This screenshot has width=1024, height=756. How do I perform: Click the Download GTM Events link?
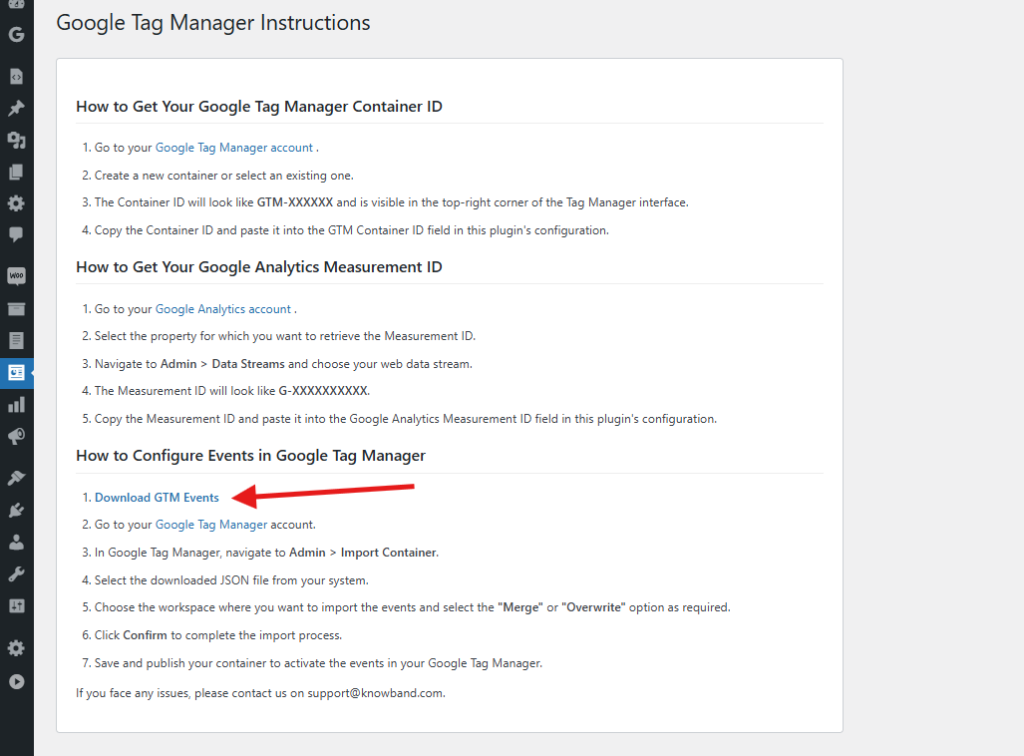(x=157, y=497)
